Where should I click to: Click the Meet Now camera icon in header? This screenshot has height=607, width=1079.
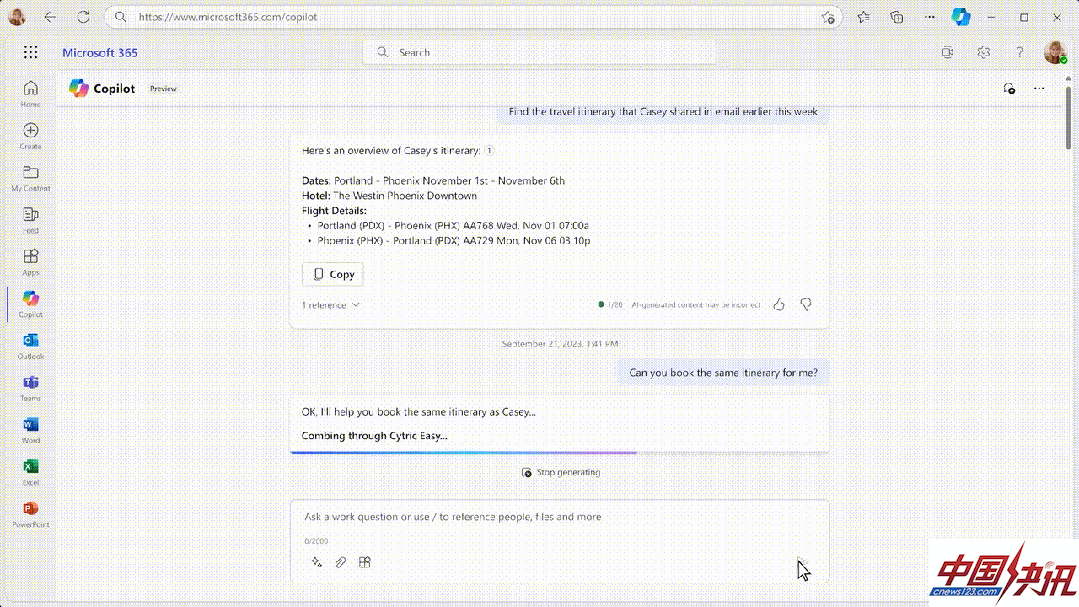948,52
